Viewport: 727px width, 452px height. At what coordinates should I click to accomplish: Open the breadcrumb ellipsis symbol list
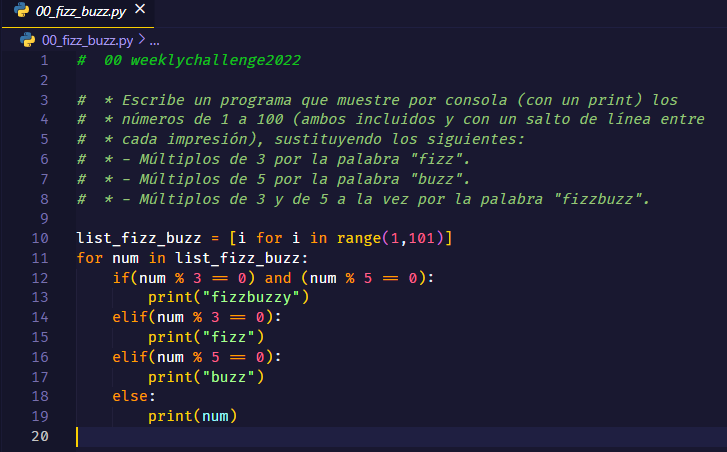pyautogui.click(x=155, y=41)
